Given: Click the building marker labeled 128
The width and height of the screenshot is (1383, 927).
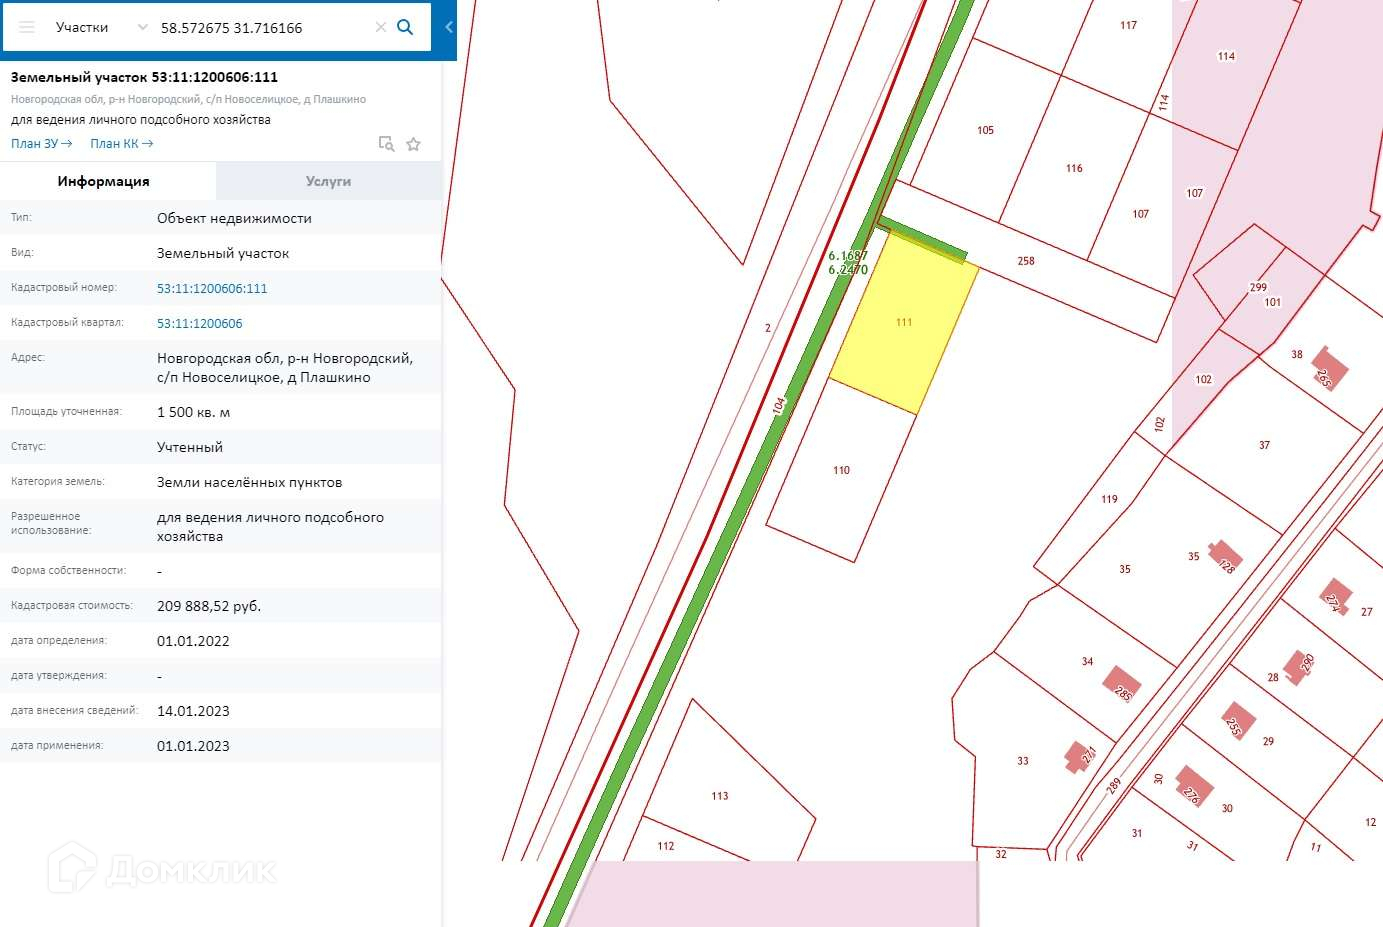Looking at the screenshot, I should pos(1225,558).
